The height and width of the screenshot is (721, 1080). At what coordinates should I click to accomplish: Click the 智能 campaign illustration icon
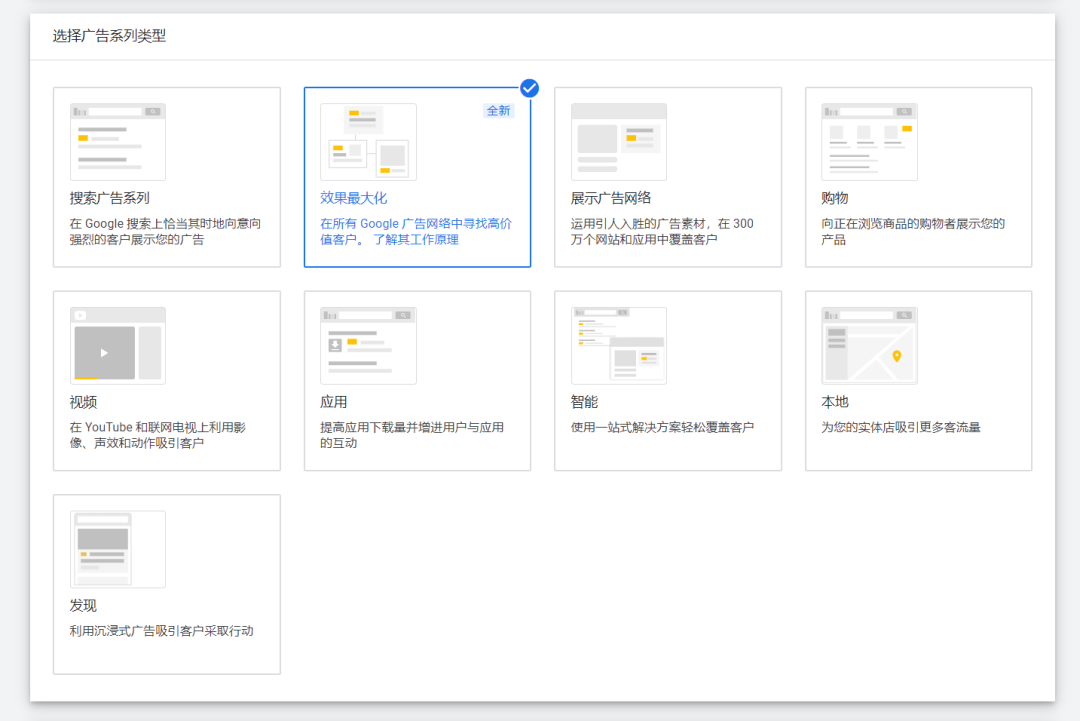pos(619,346)
